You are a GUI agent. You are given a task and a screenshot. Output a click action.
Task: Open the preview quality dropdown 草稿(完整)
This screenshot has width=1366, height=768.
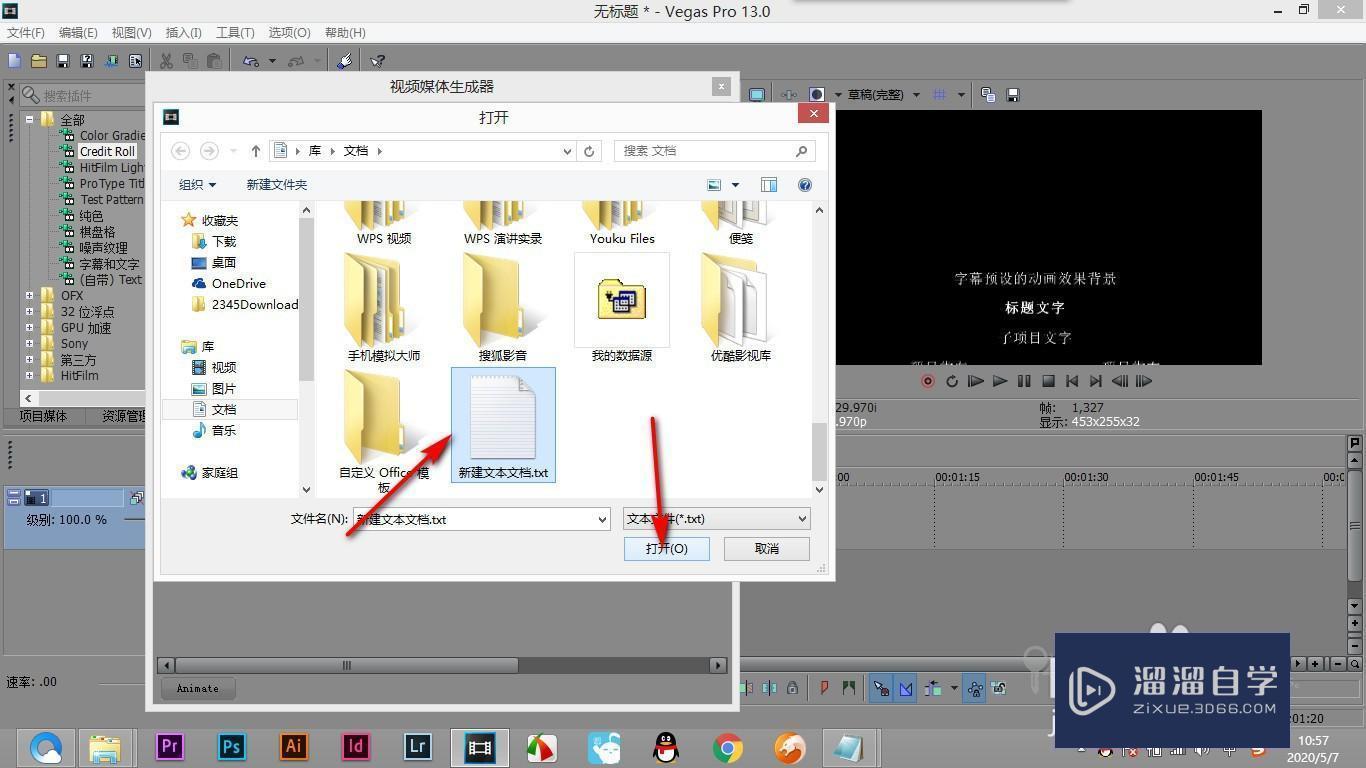click(884, 95)
